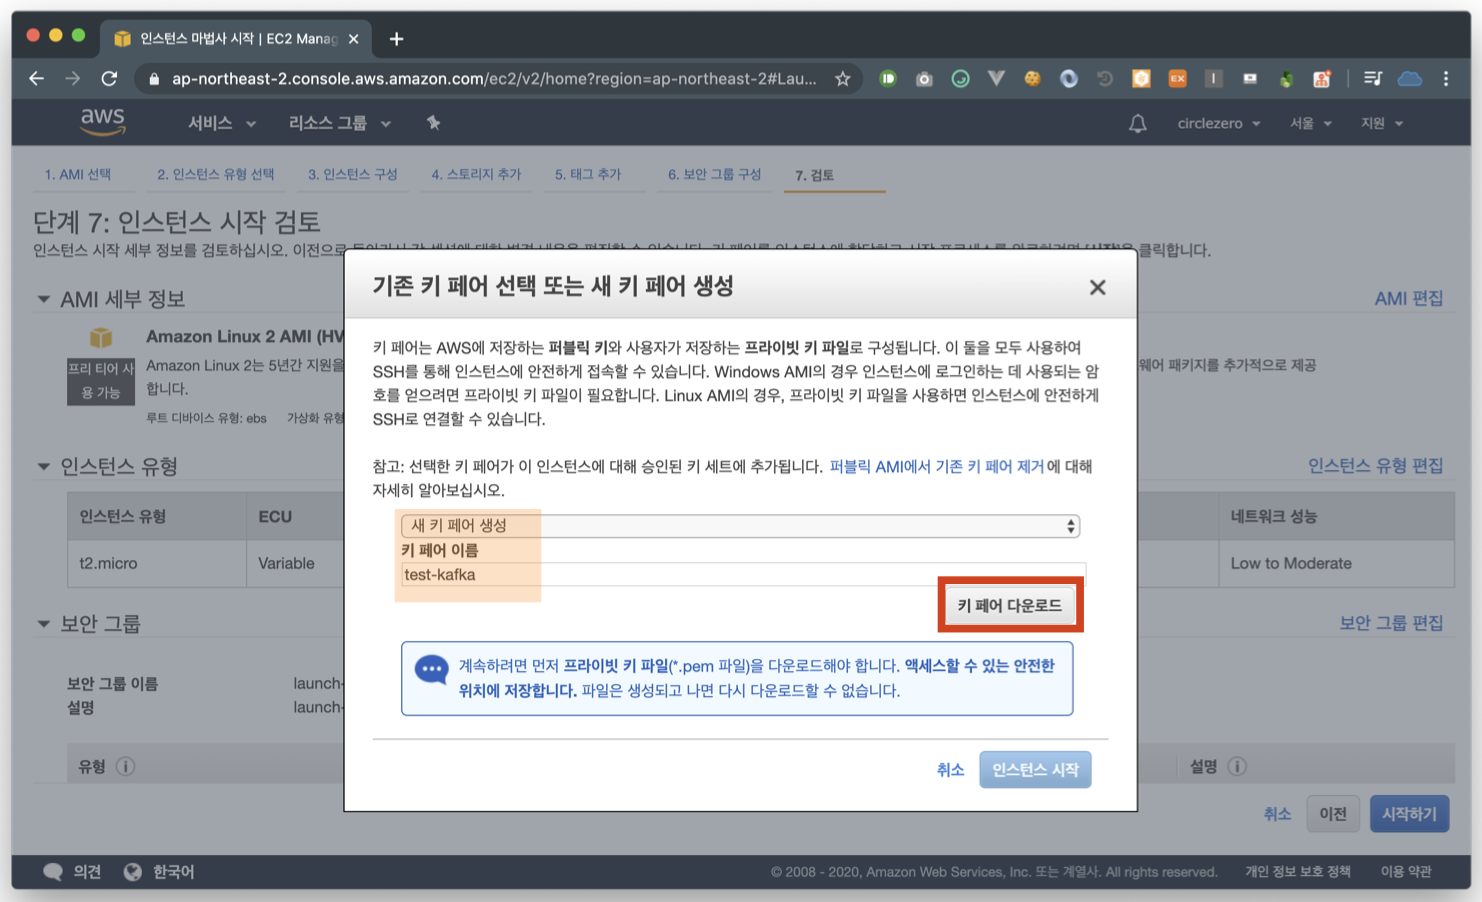Go to step 4. 스토리지 추가

click(476, 174)
